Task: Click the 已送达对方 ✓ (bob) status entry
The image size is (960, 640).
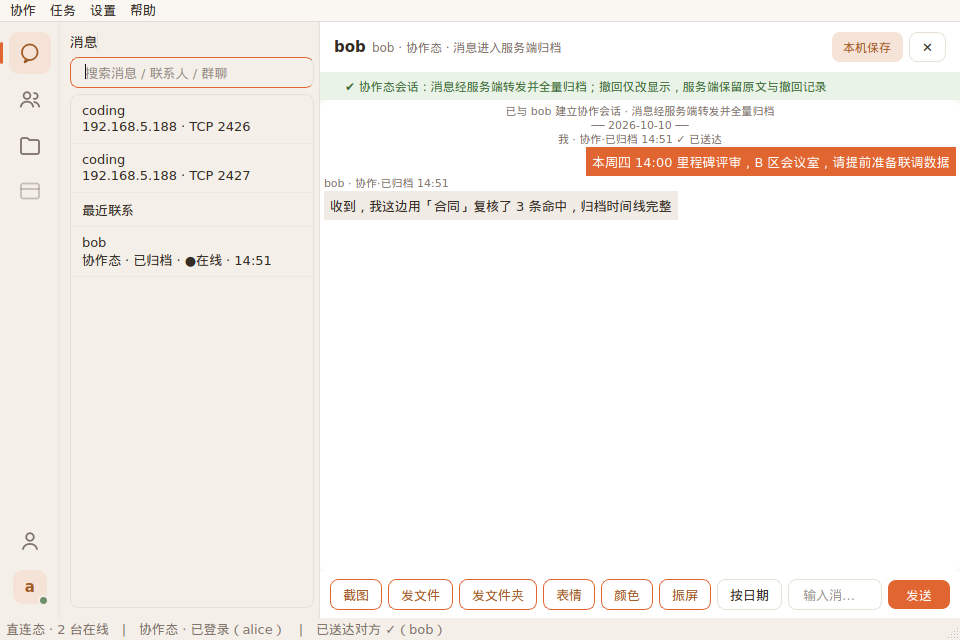Action: point(380,630)
